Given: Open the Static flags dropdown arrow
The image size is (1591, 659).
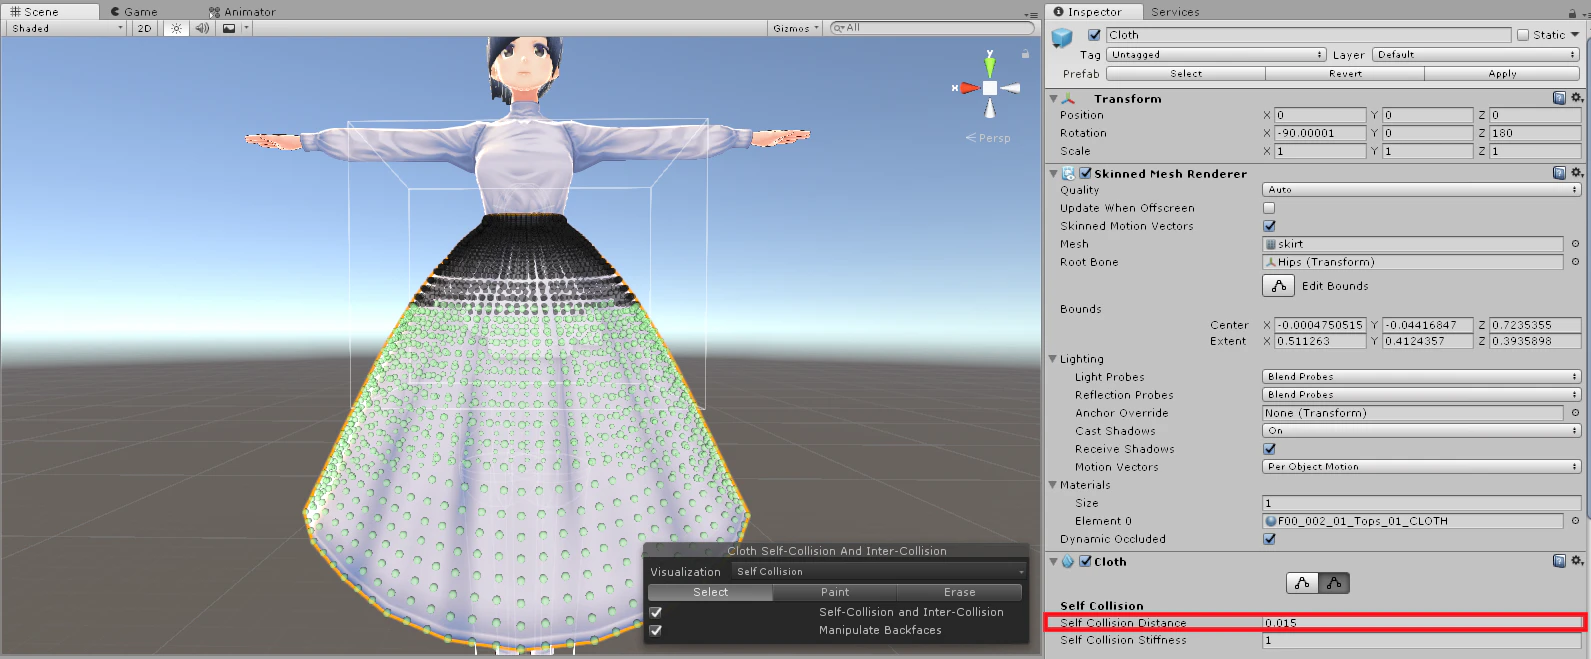Looking at the screenshot, I should tap(1575, 35).
